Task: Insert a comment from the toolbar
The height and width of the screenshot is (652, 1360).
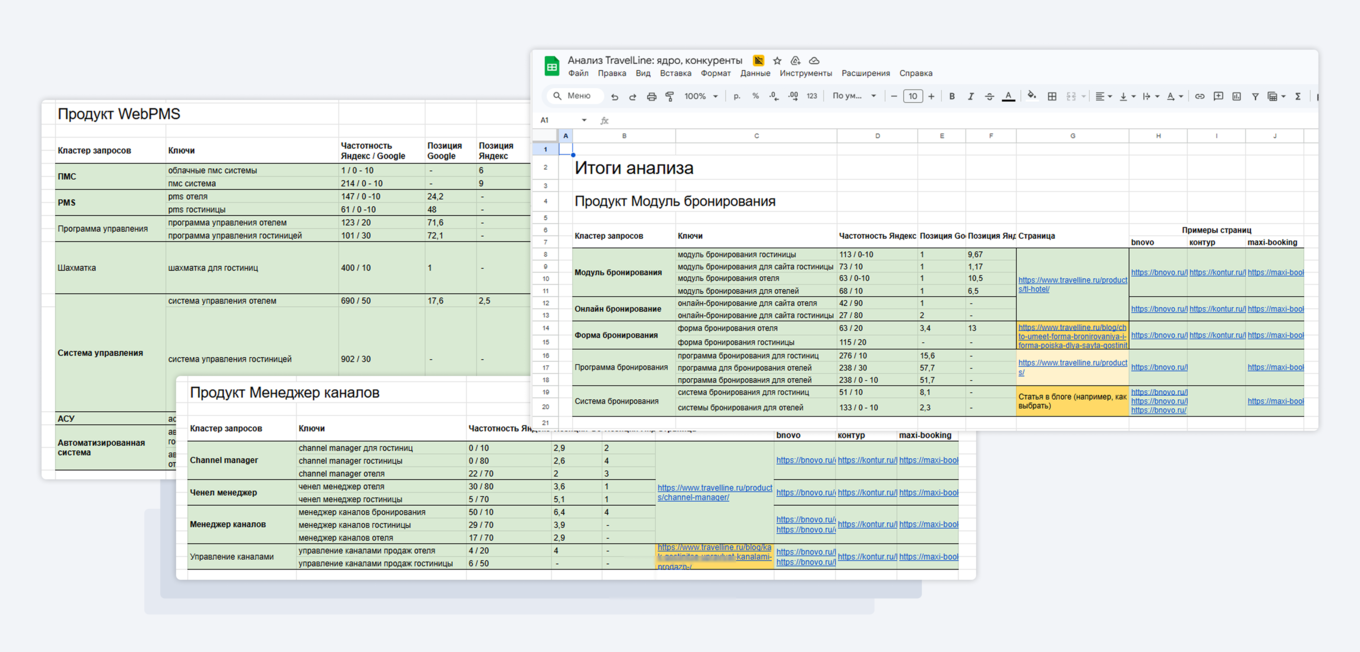Action: click(x=1218, y=97)
